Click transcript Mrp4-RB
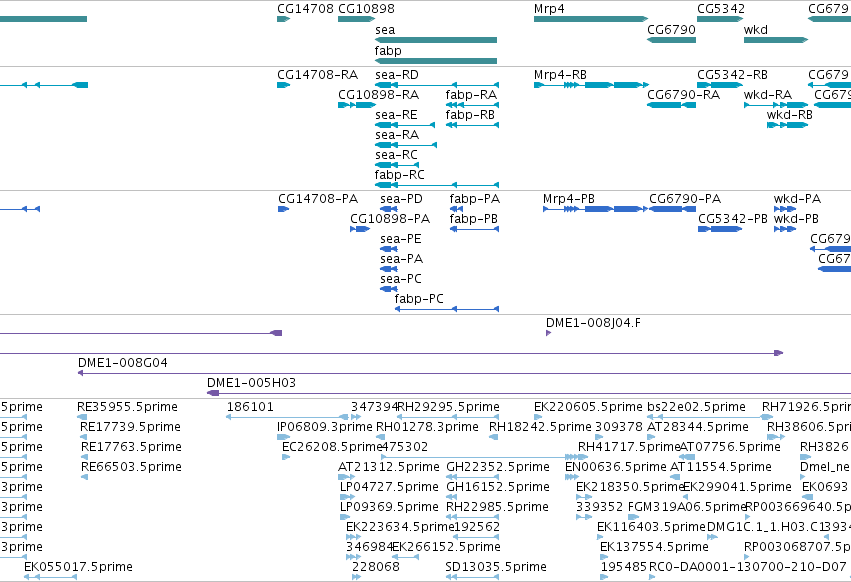Image resolution: width=851 pixels, height=582 pixels. (592, 85)
